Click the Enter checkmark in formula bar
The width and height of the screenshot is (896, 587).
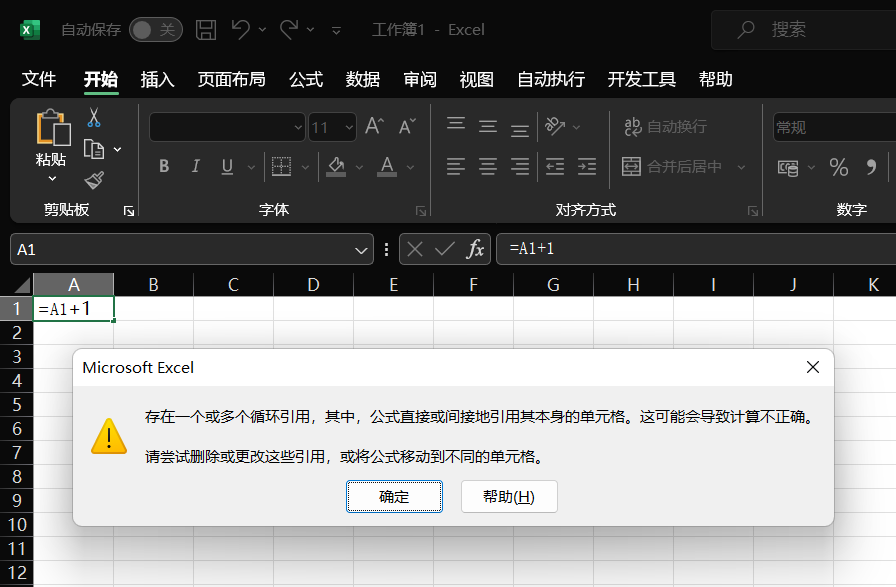coord(445,249)
